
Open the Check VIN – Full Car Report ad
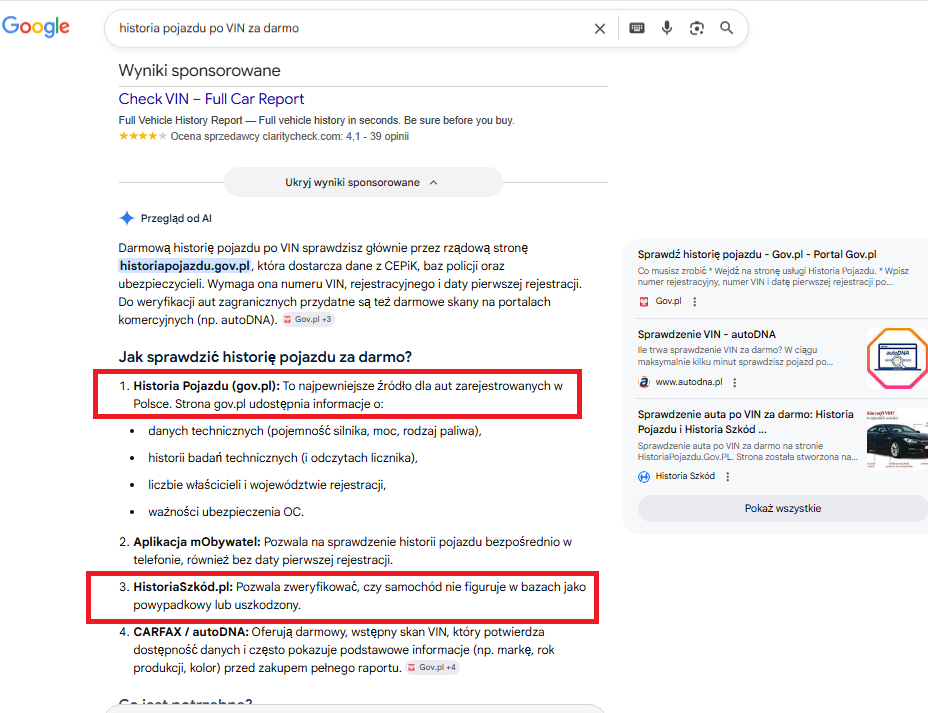pos(211,99)
